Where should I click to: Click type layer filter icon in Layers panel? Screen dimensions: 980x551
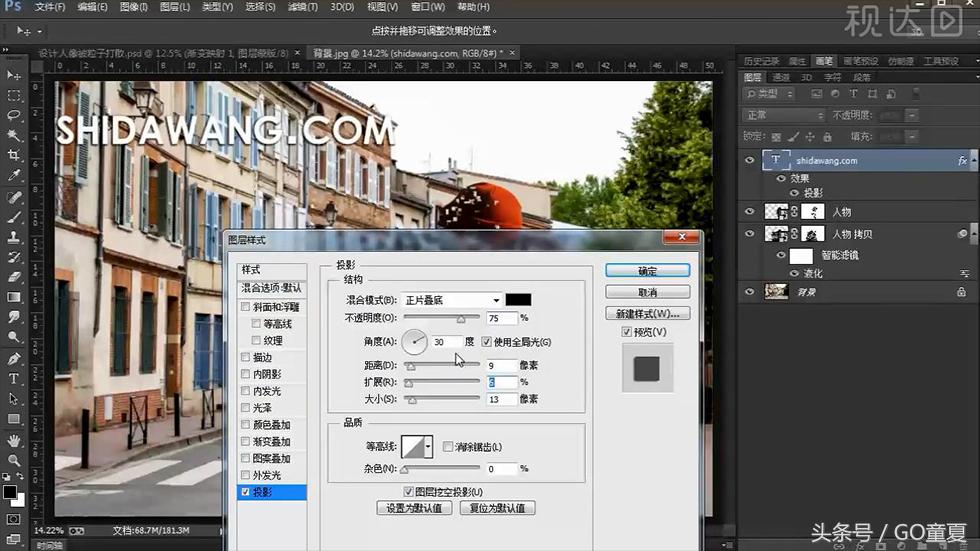853,94
